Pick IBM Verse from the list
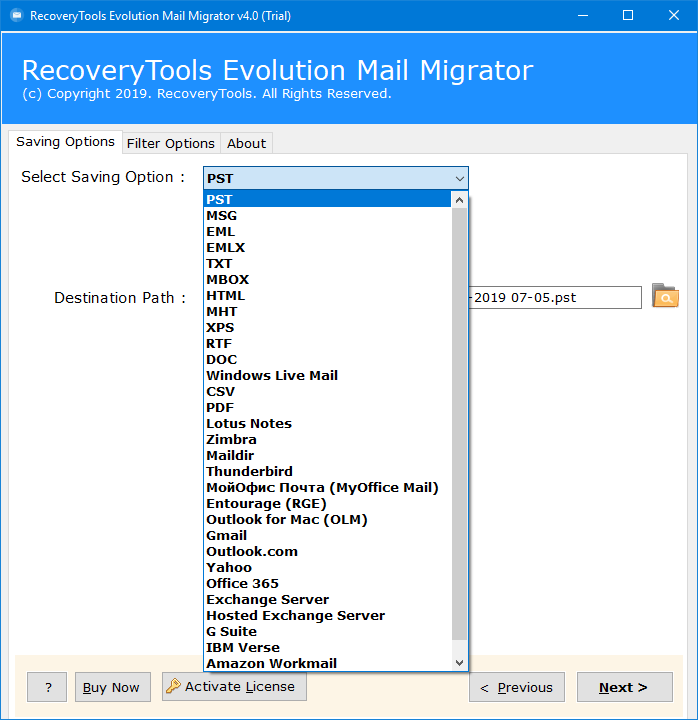This screenshot has height=720, width=698. 327,647
